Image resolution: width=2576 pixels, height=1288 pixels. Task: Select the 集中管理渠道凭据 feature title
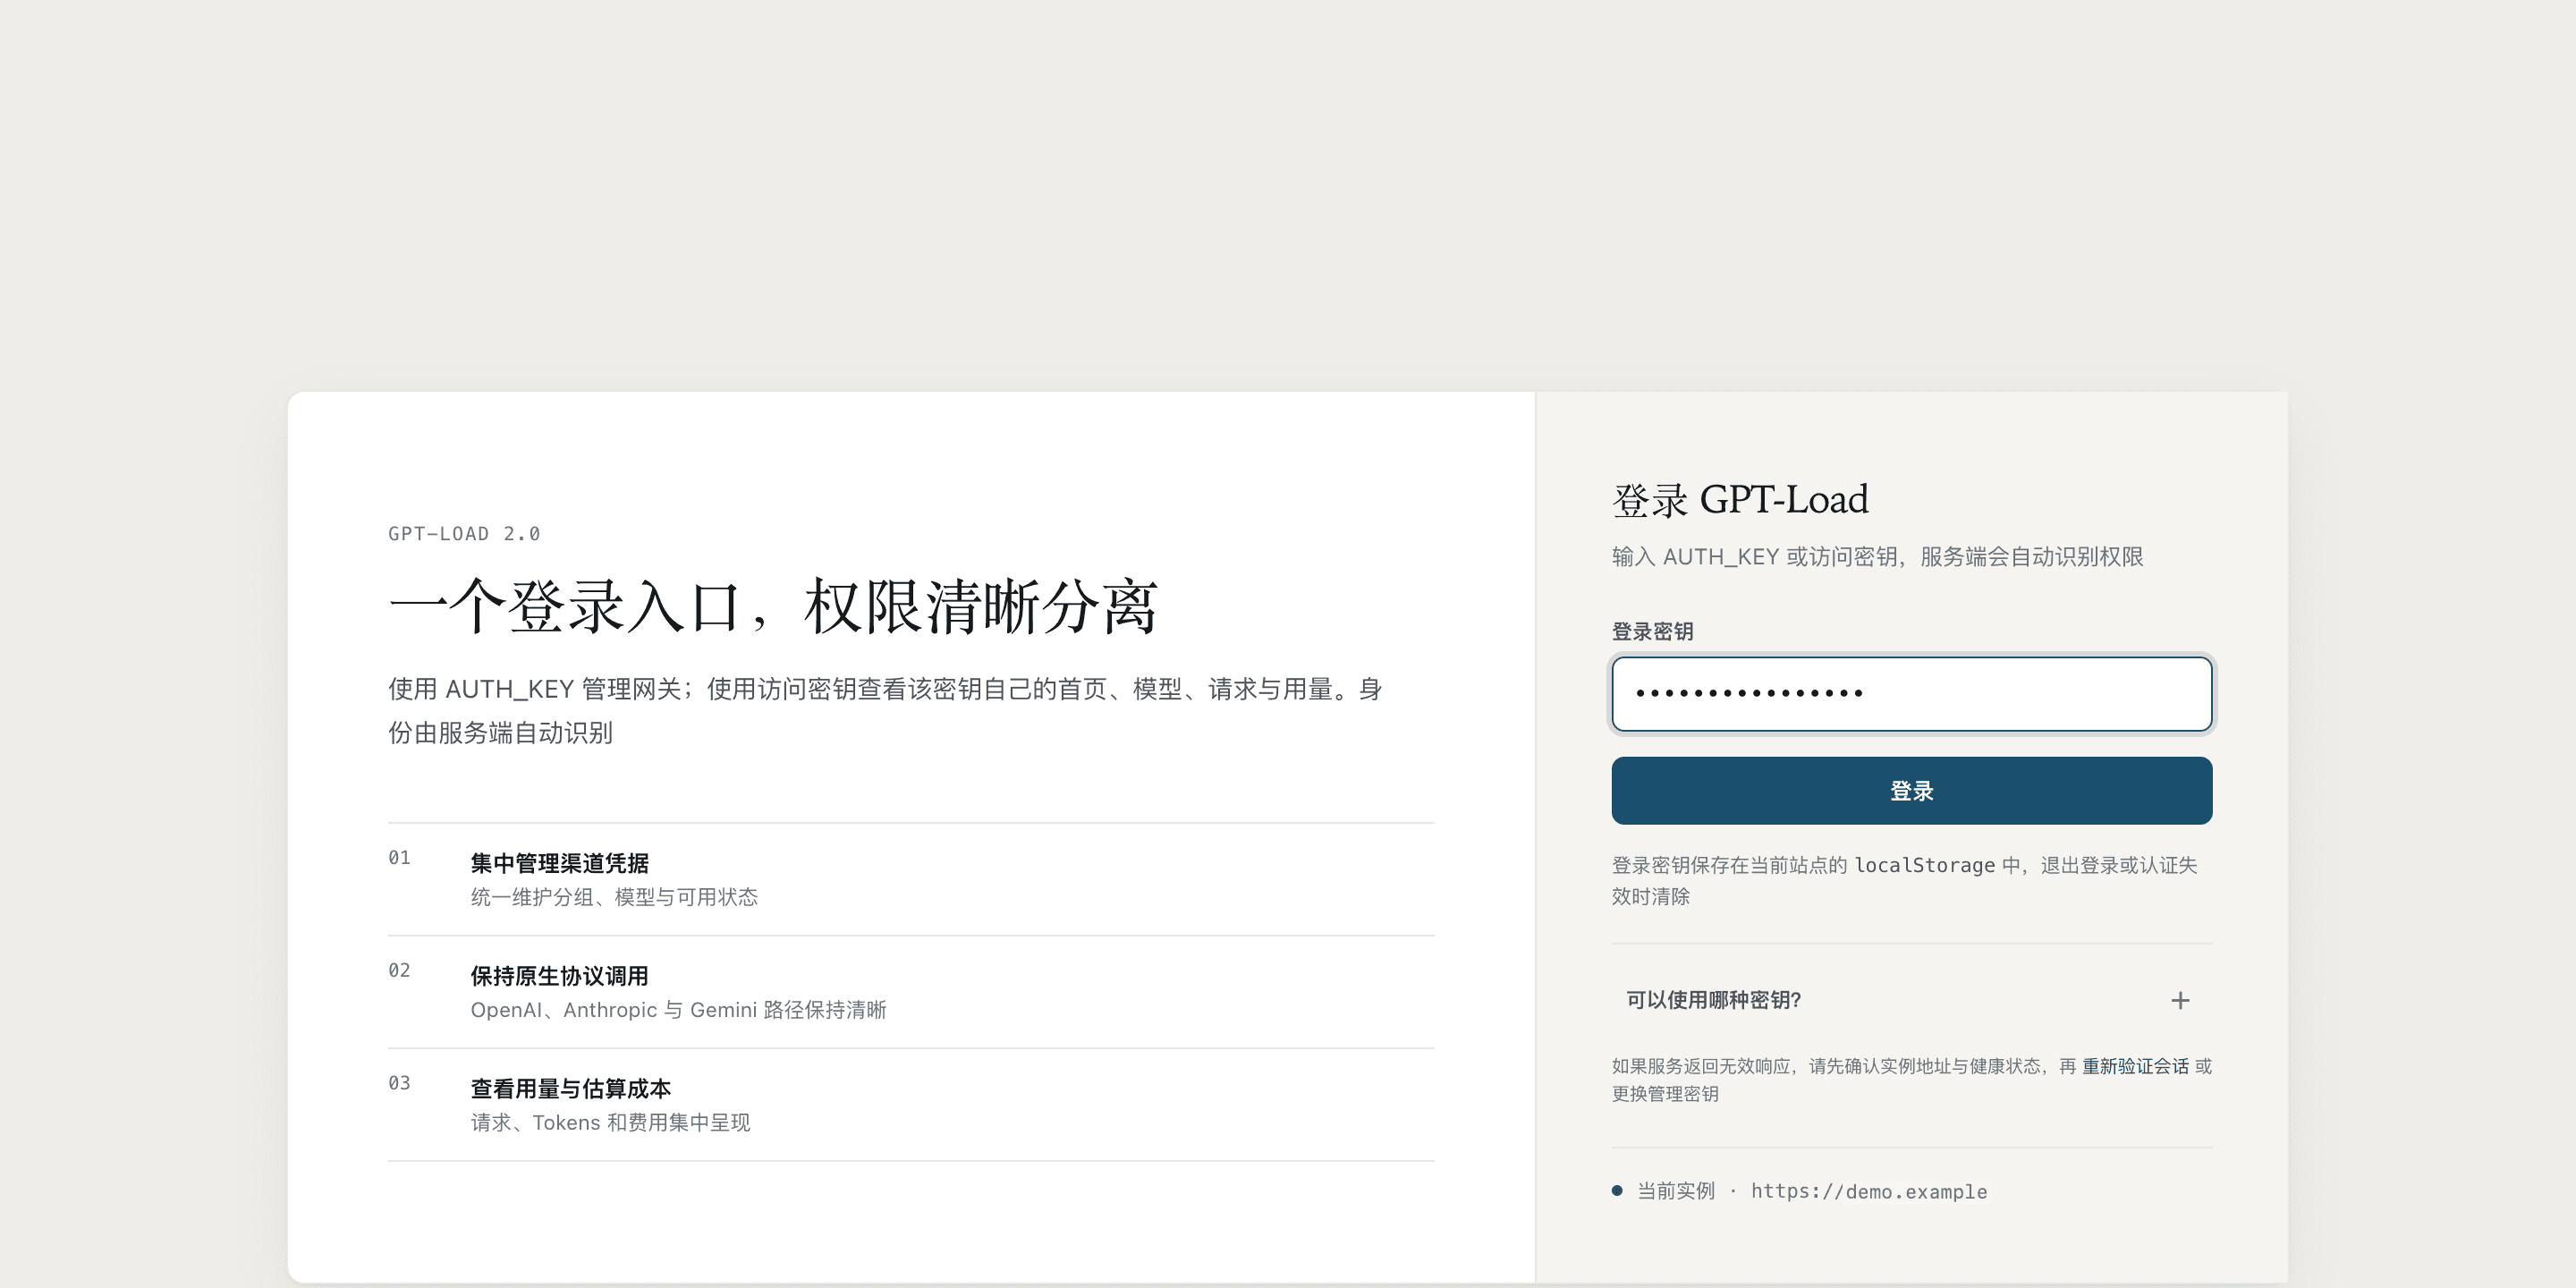(x=559, y=863)
